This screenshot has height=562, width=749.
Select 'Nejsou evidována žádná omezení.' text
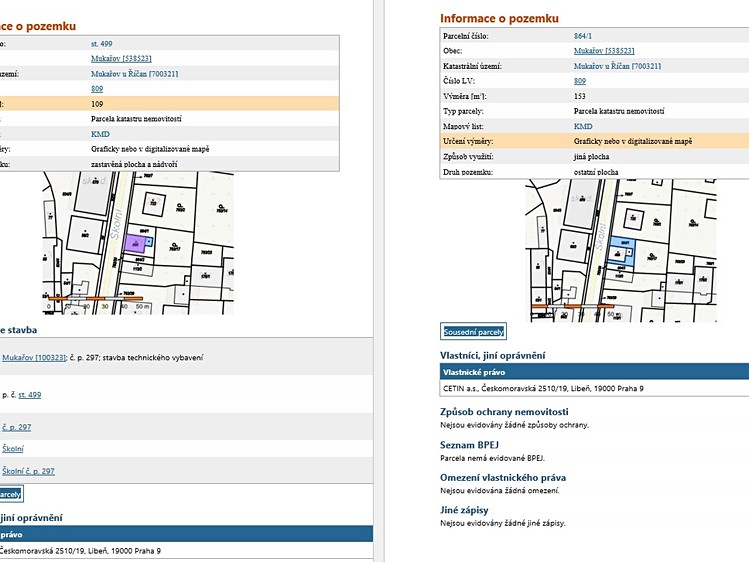pos(500,490)
